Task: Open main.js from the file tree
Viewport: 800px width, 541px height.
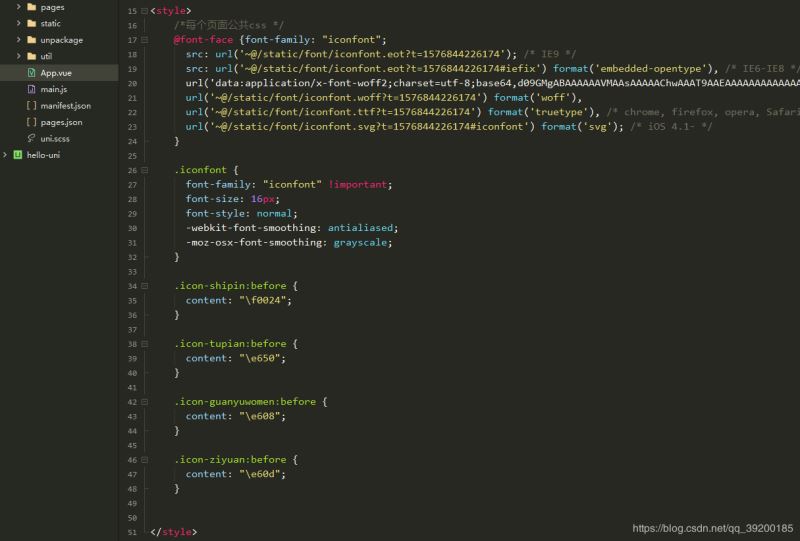Action: tap(53, 89)
